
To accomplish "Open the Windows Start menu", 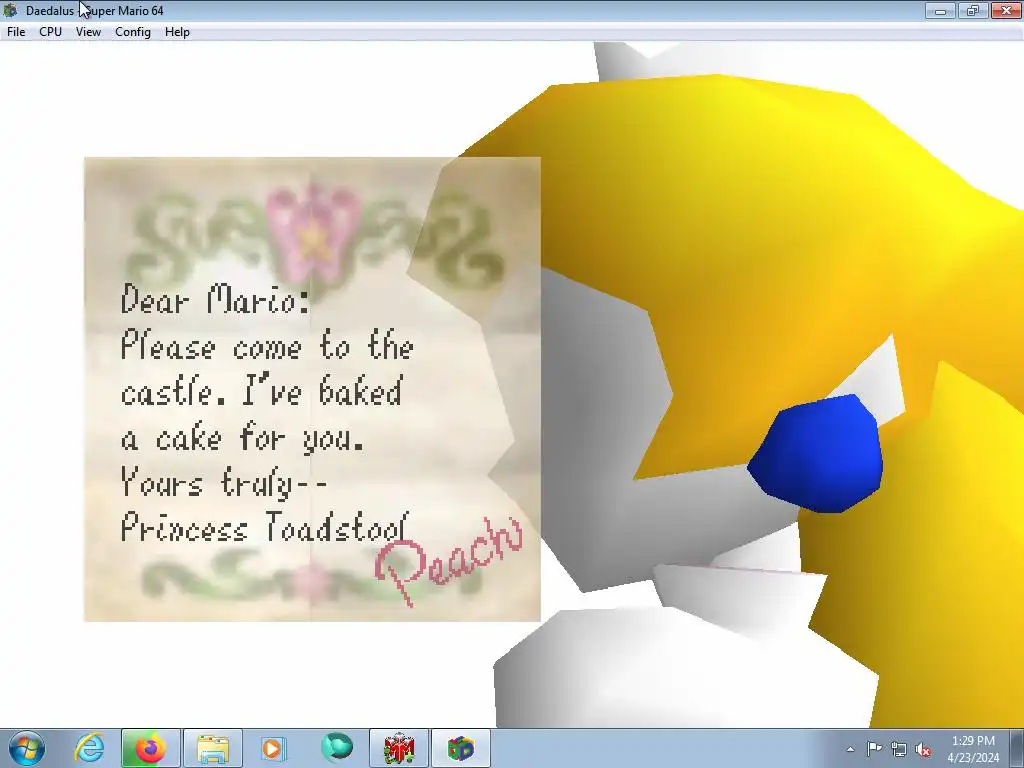I will coord(27,748).
